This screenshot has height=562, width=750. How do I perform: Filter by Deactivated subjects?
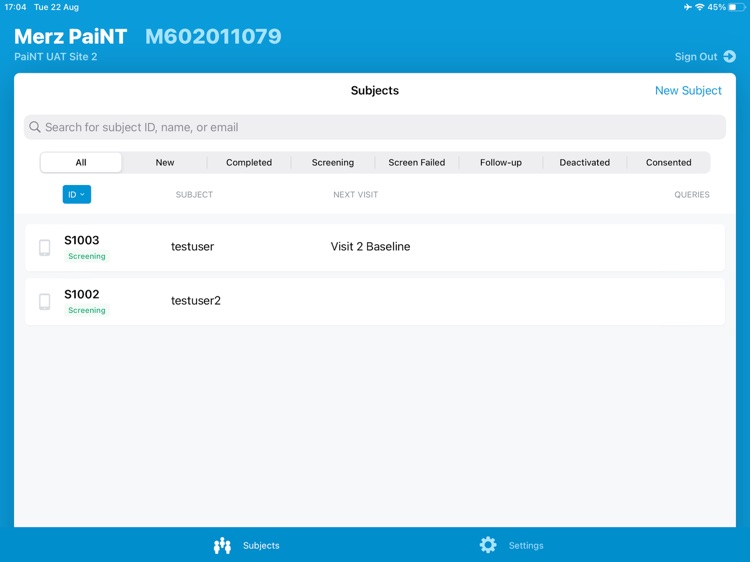point(585,163)
